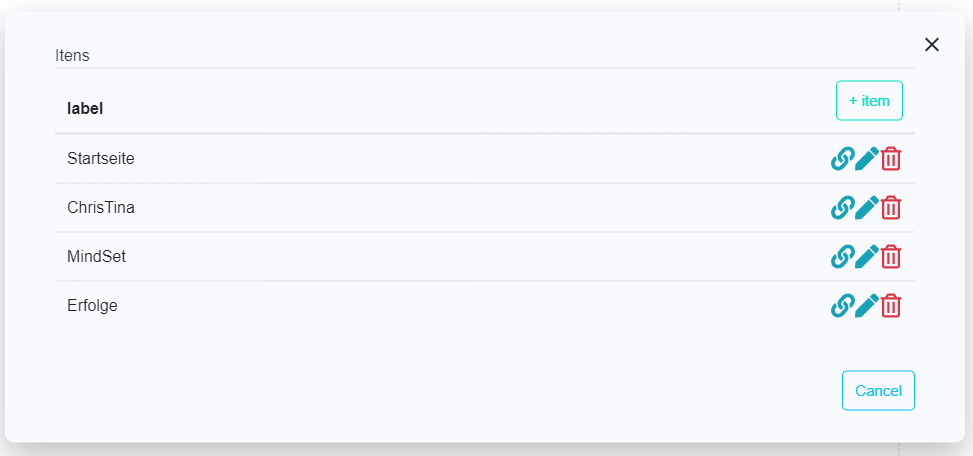Edit the Erfolge entry with pencil
973x456 pixels.
(x=866, y=306)
